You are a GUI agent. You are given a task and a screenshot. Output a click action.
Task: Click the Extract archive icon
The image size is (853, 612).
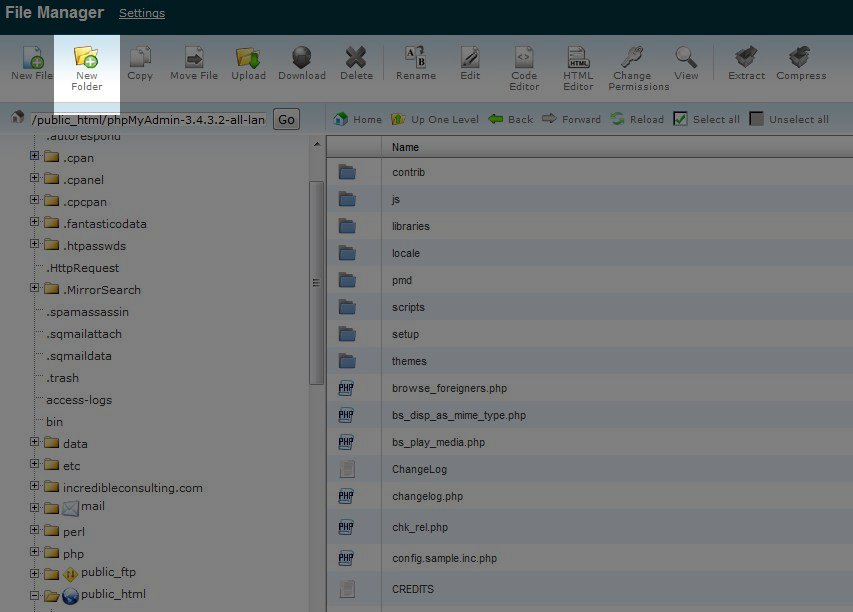[746, 57]
